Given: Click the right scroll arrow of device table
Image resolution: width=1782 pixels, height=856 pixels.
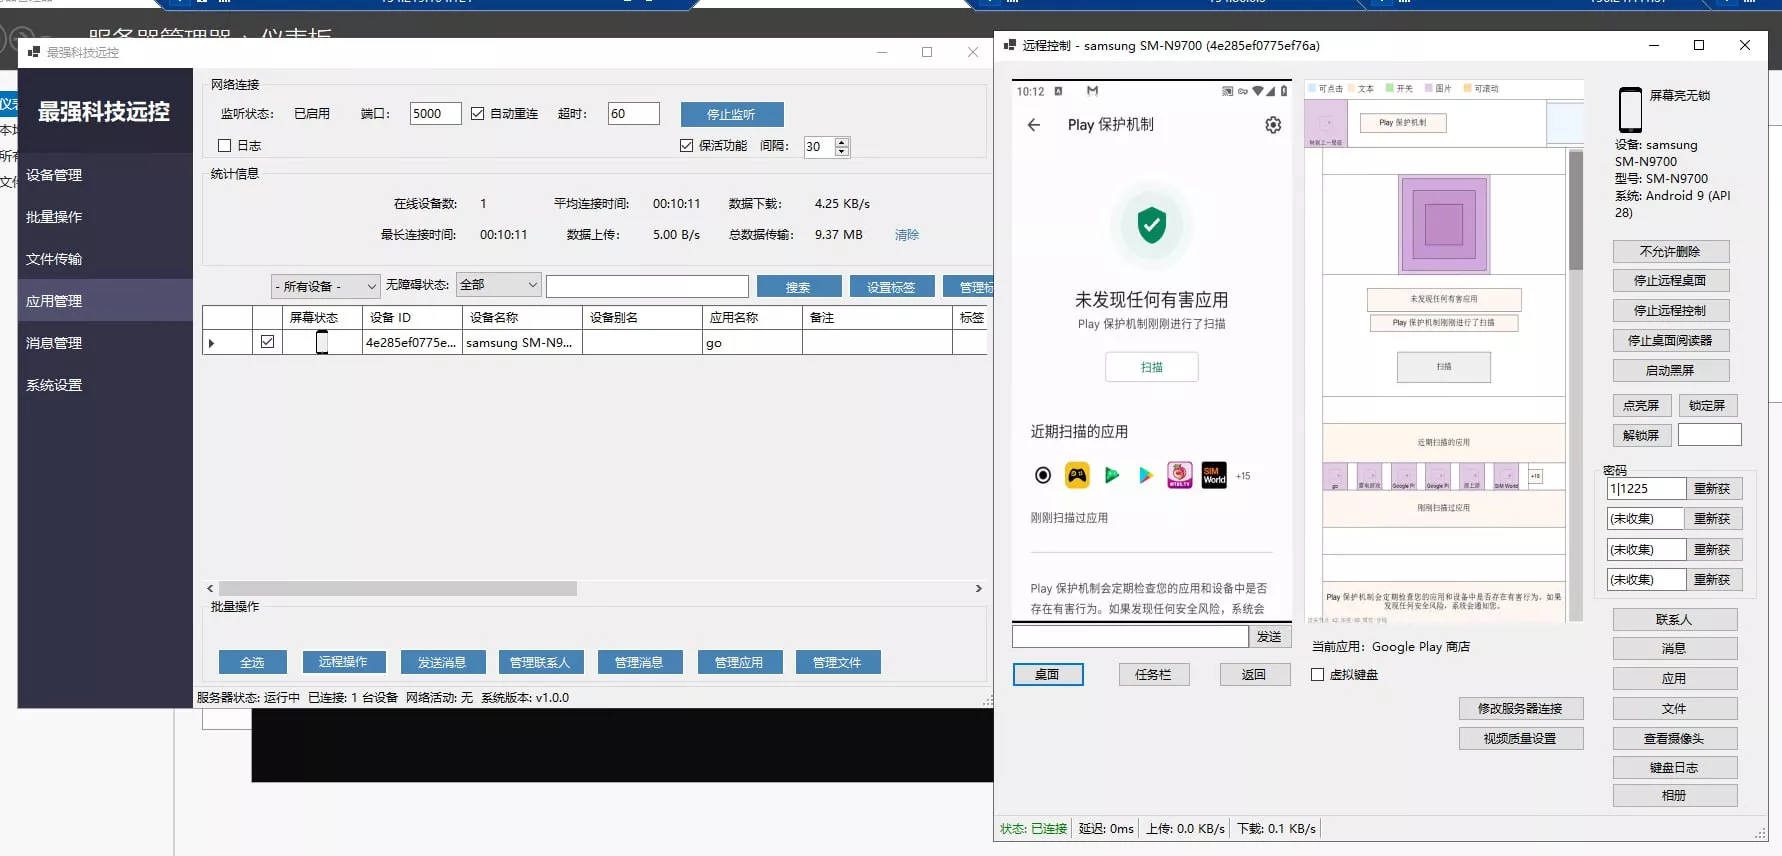Looking at the screenshot, I should point(979,589).
